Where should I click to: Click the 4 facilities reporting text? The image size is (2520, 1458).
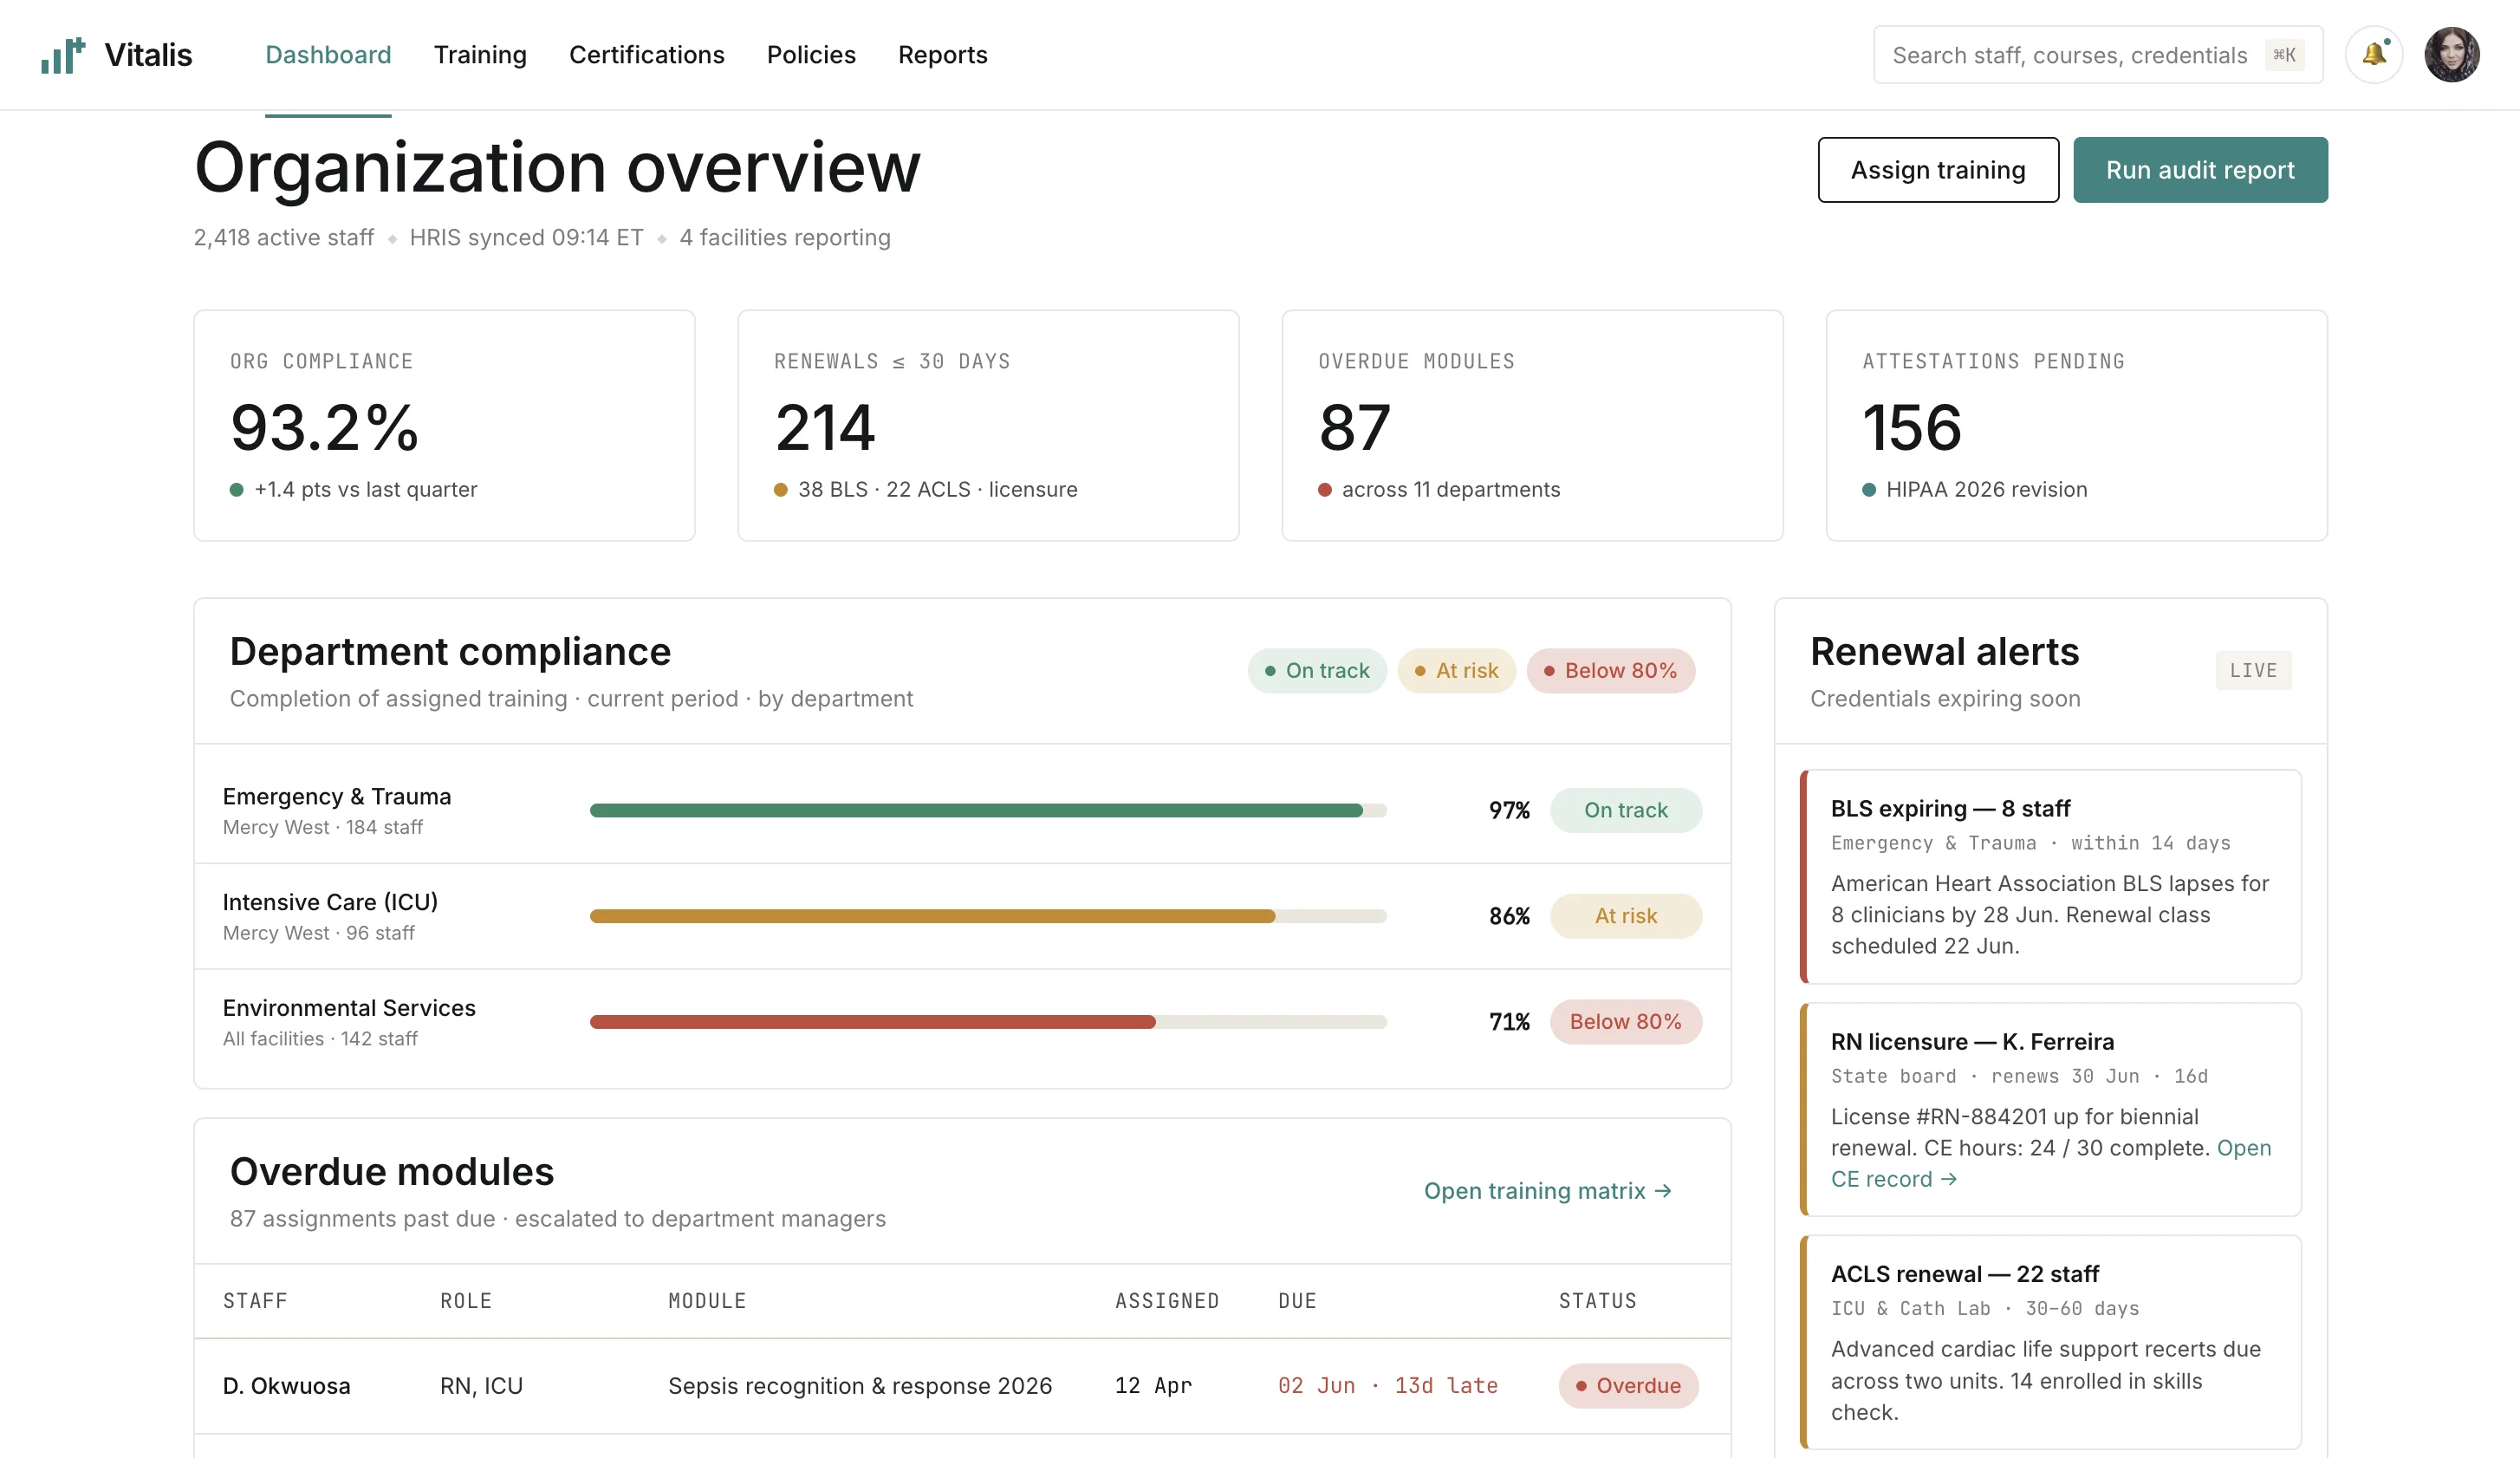pos(785,238)
